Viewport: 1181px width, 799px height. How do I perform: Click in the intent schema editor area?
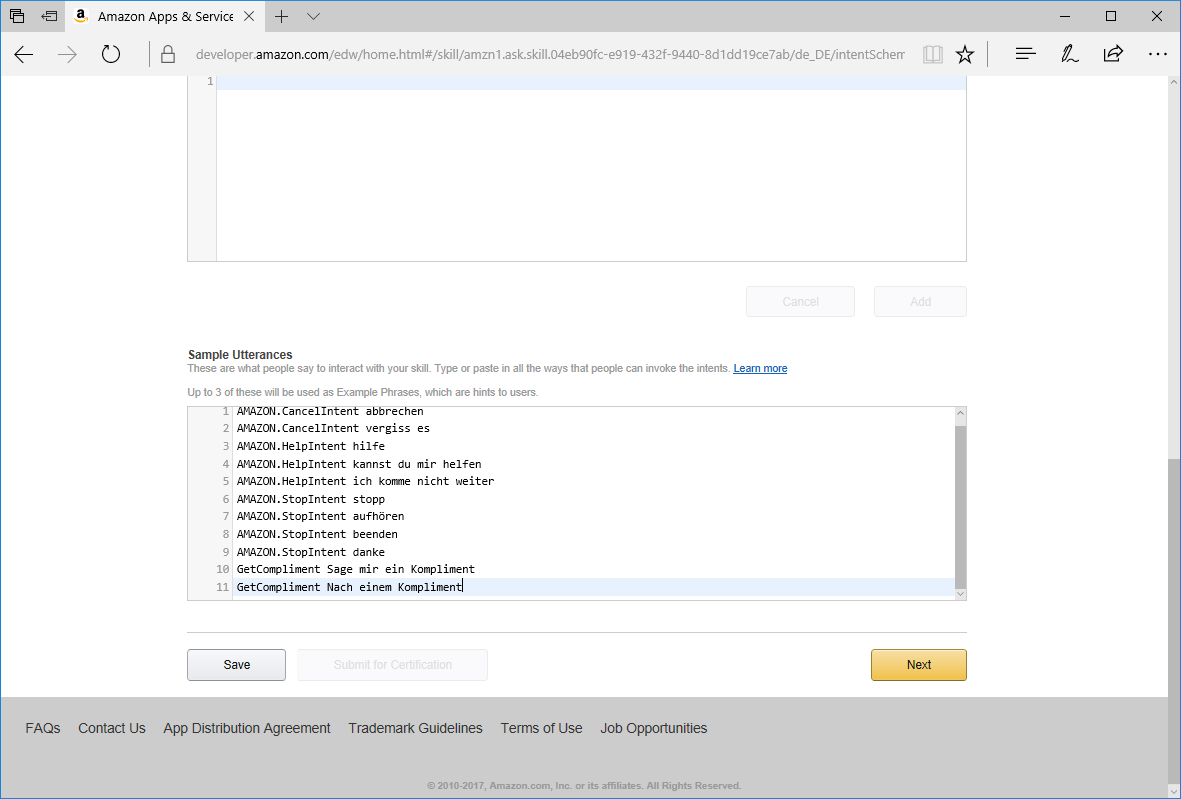tap(590, 170)
